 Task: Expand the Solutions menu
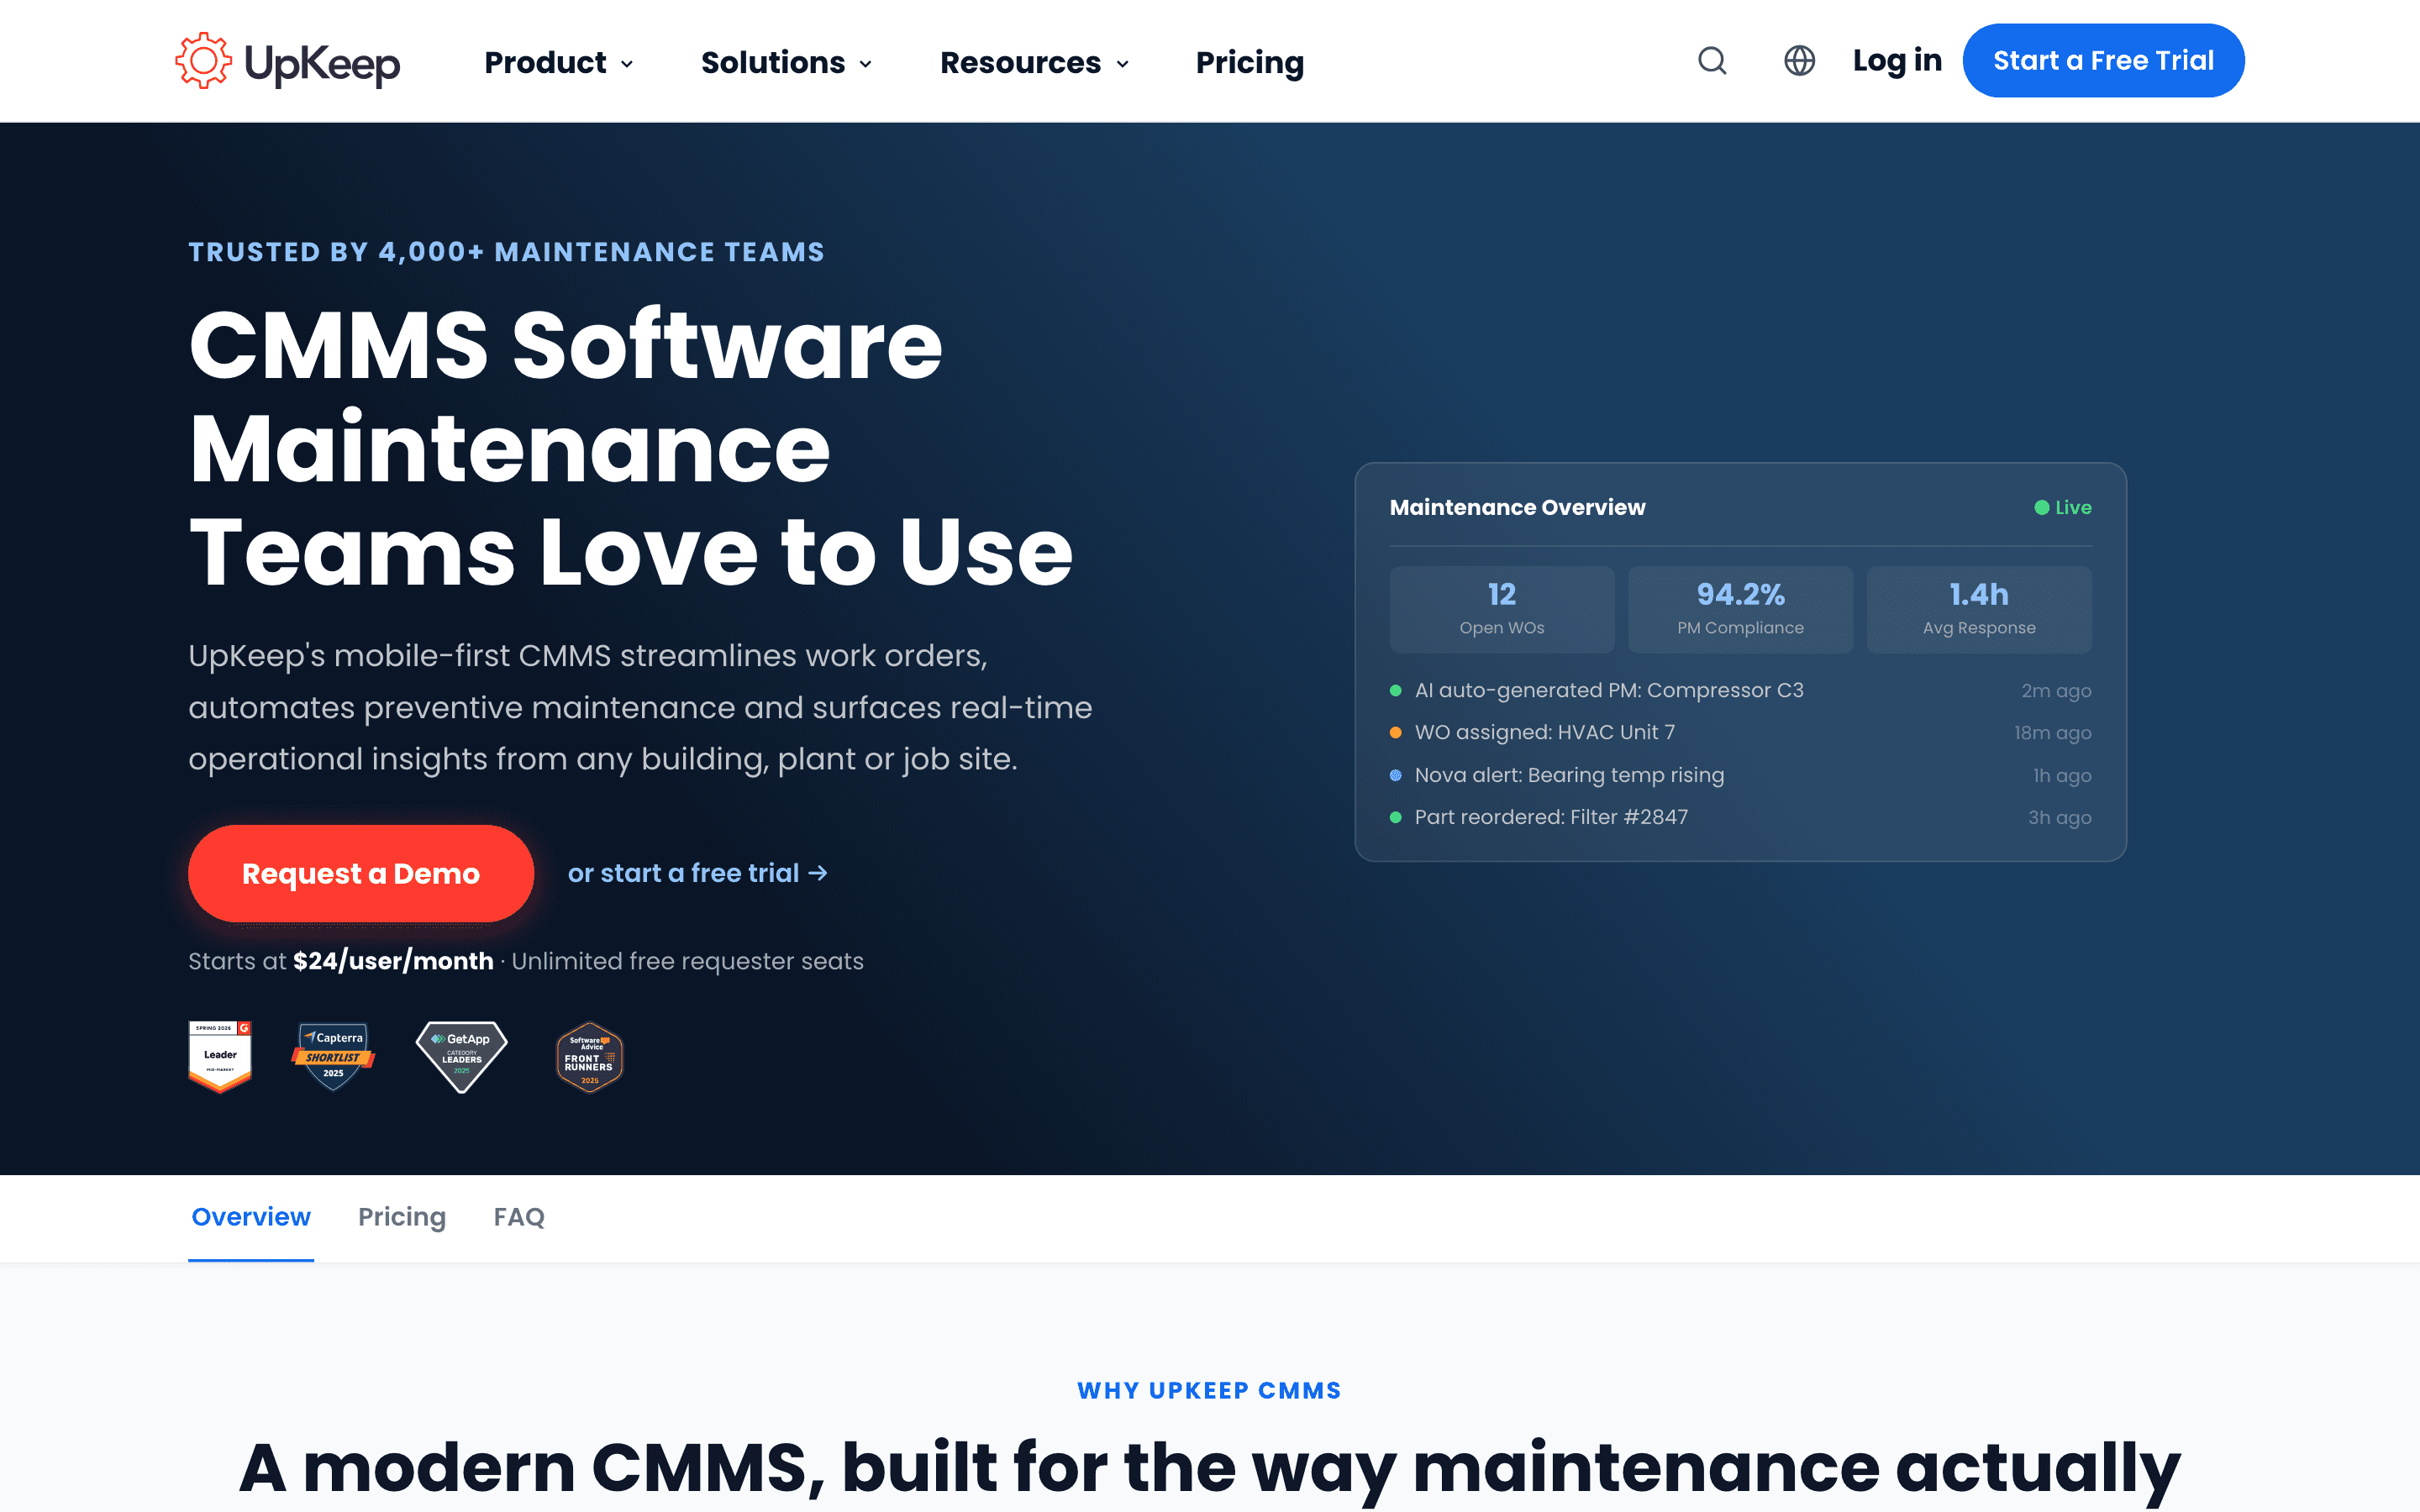click(x=787, y=62)
